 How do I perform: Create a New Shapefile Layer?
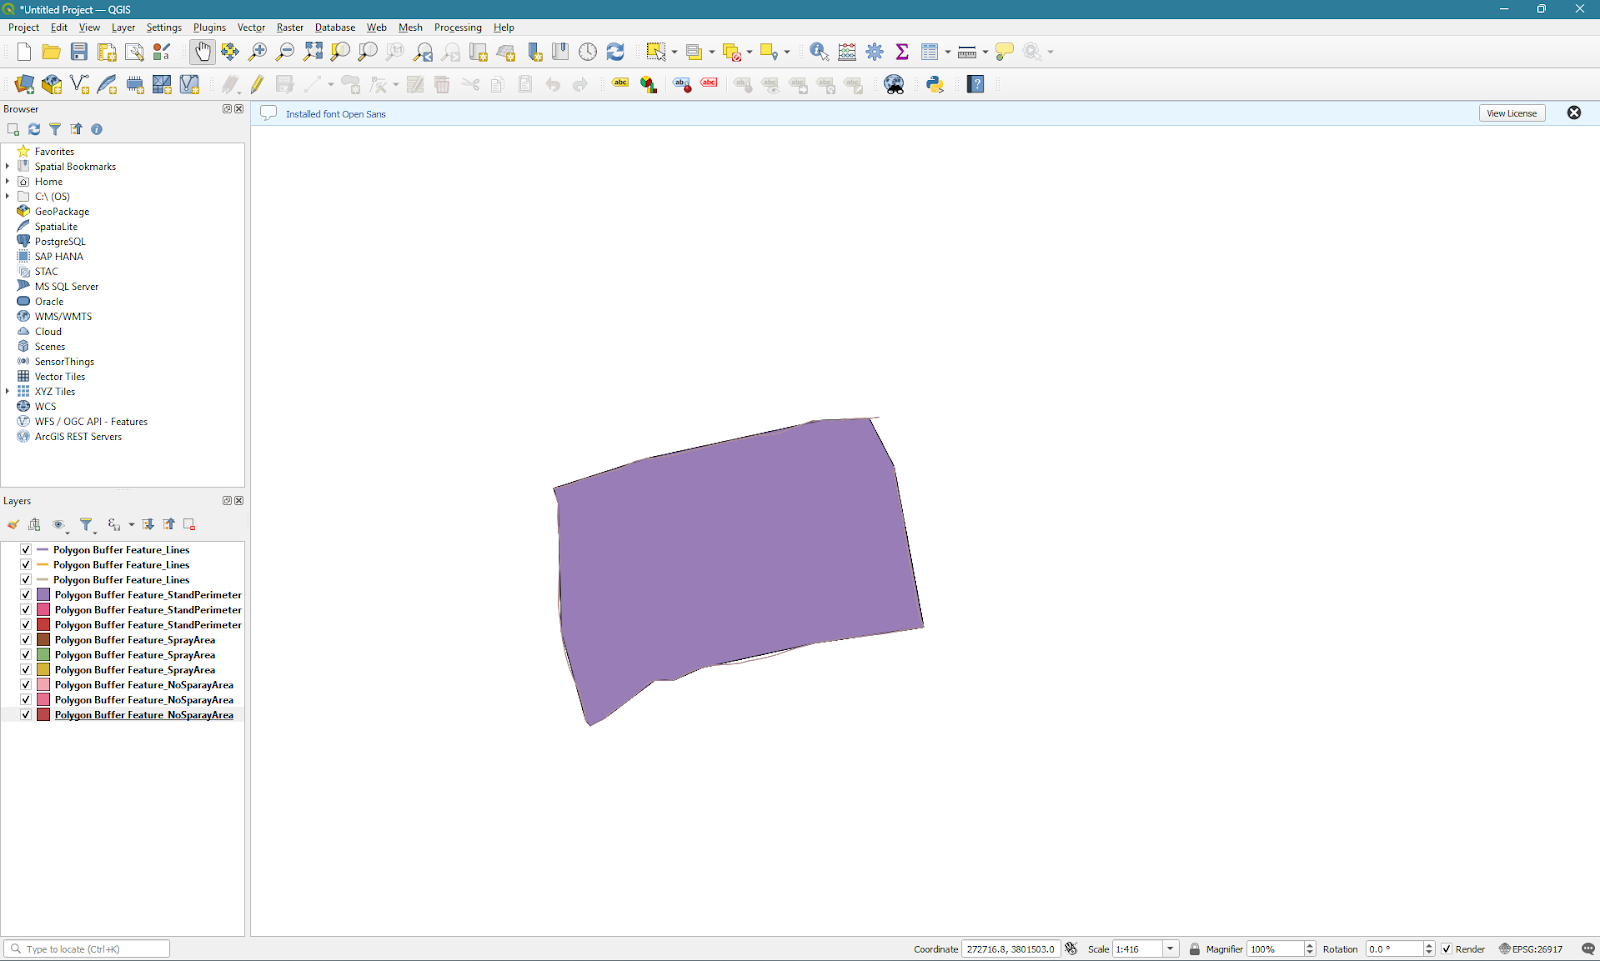80,85
